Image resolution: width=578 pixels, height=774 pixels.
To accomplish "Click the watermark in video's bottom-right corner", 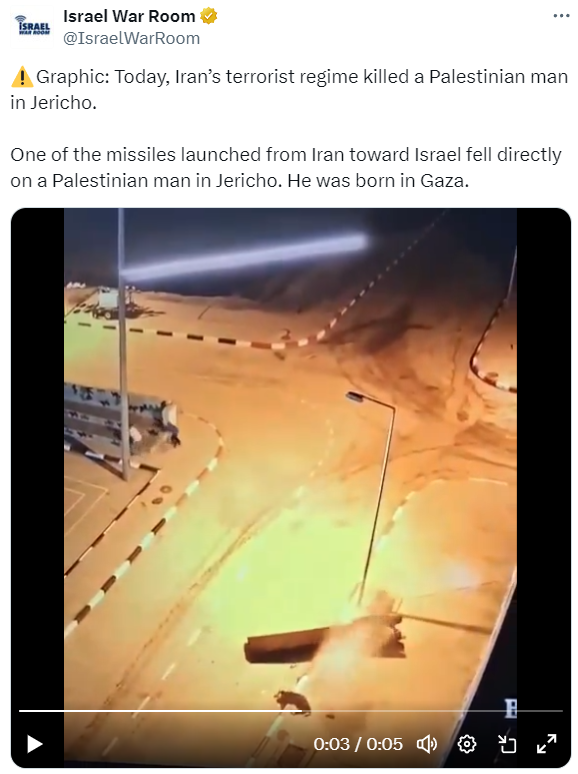I will point(510,708).
